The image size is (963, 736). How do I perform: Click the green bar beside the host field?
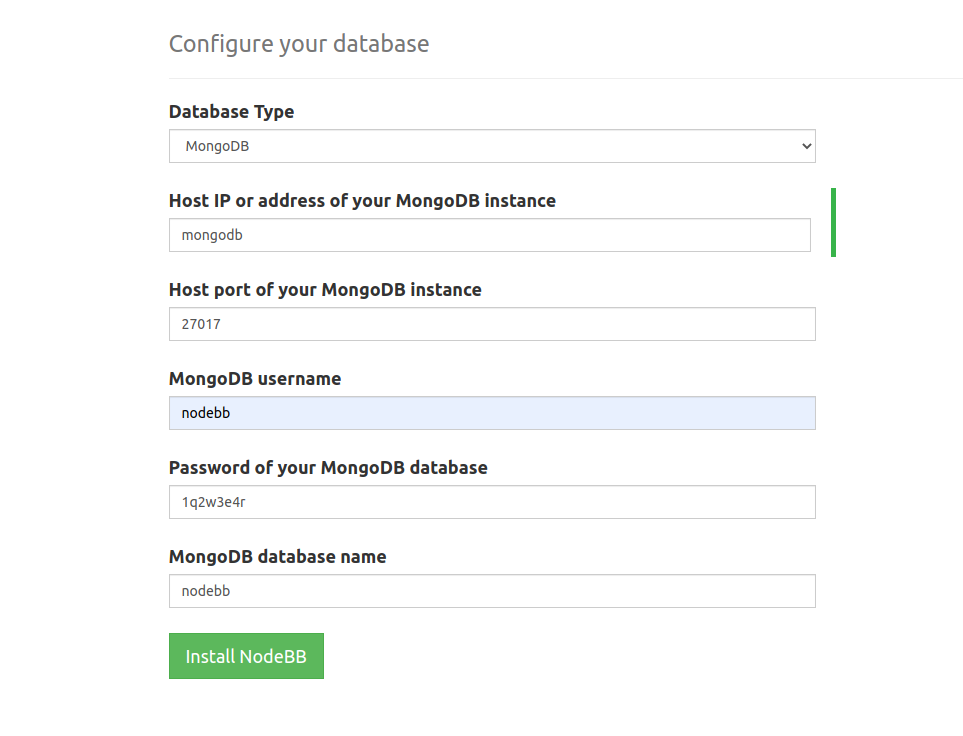[x=833, y=222]
